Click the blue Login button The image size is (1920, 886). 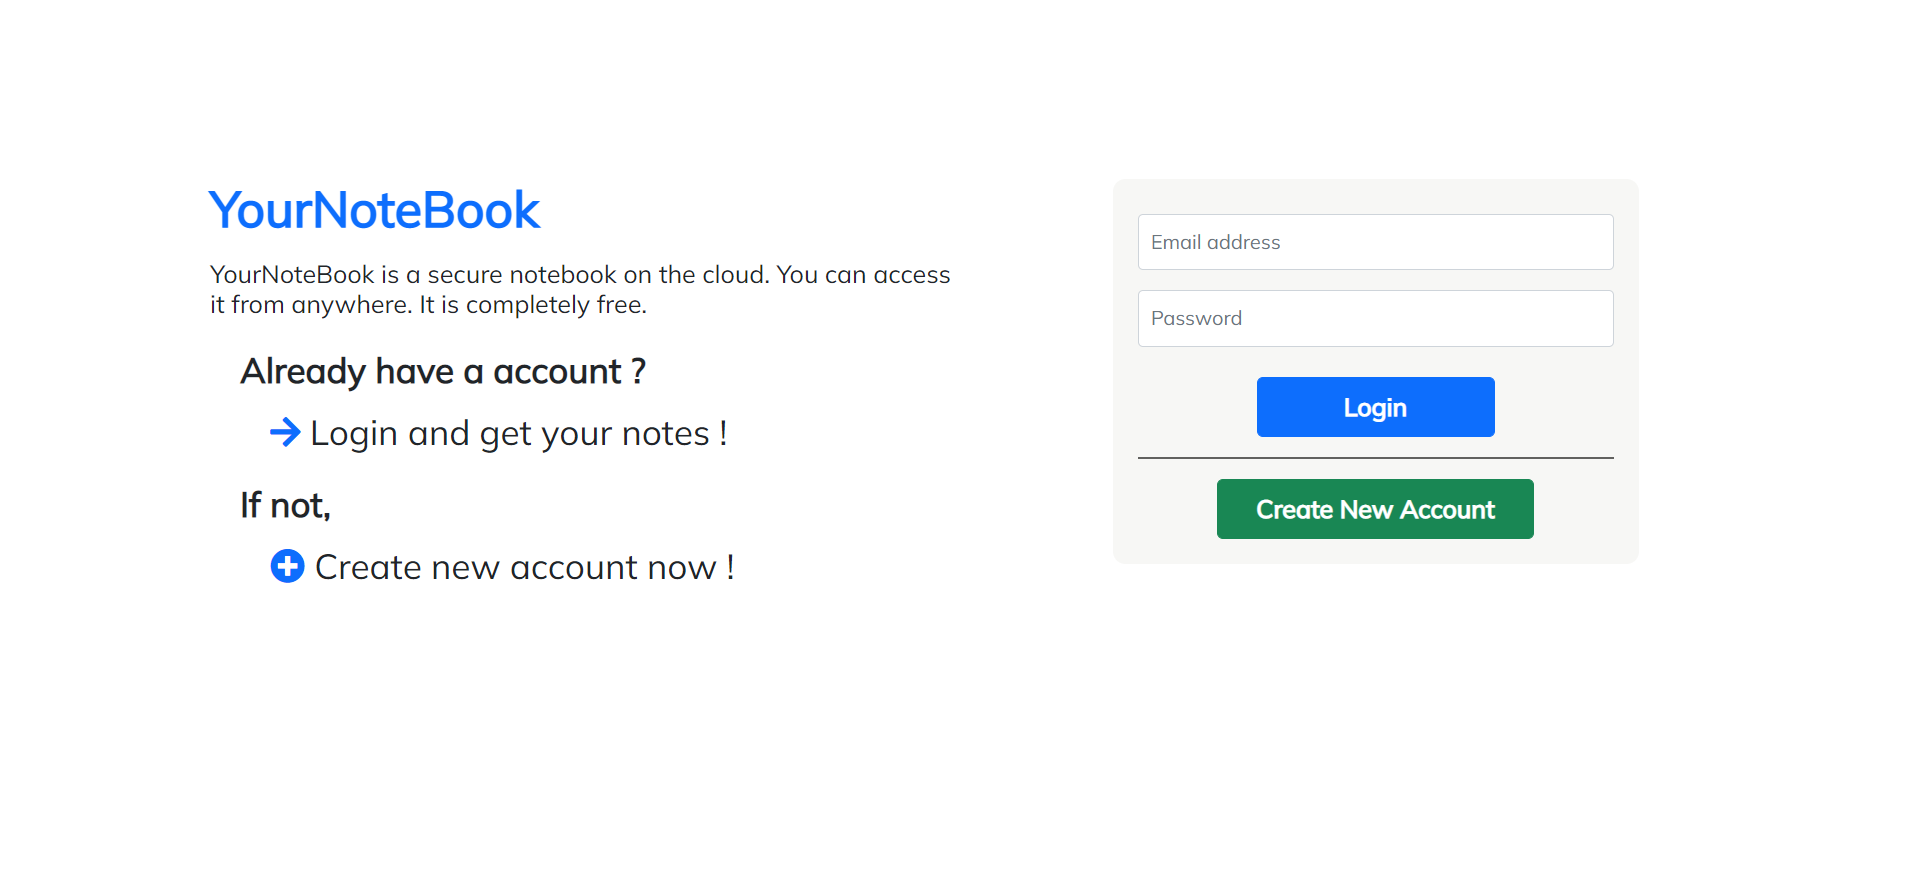[1375, 407]
